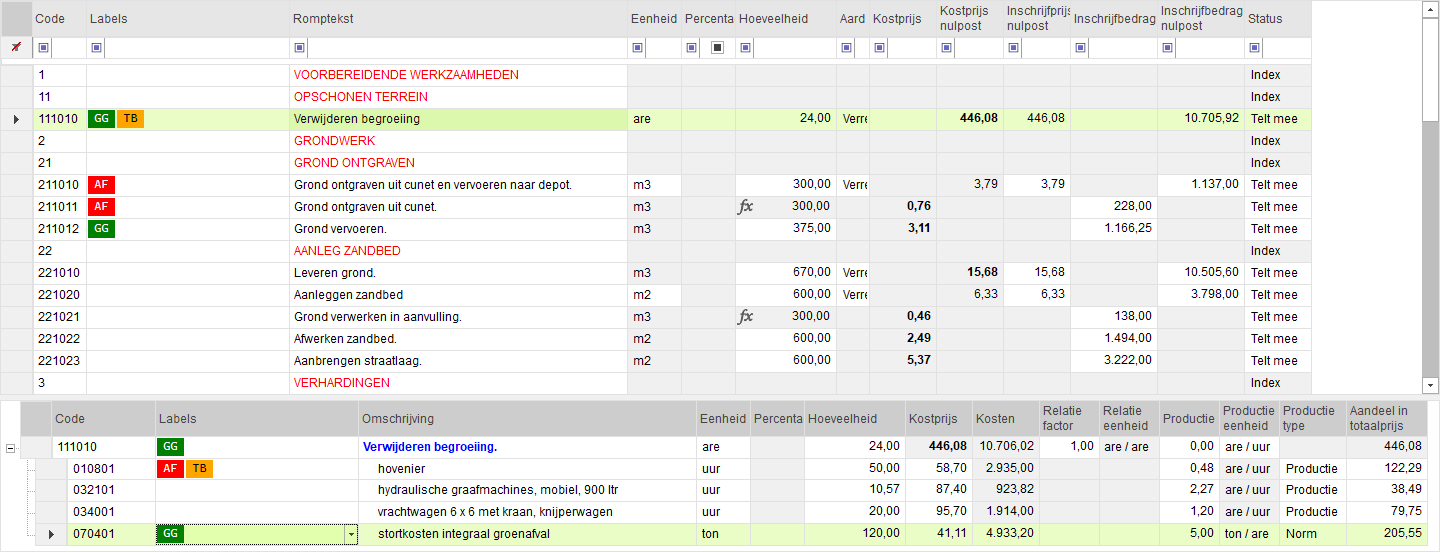Viewport: 1440px width, 552px height.
Task: Collapse the 111010 tree node in detail panel
Action: tap(10, 448)
